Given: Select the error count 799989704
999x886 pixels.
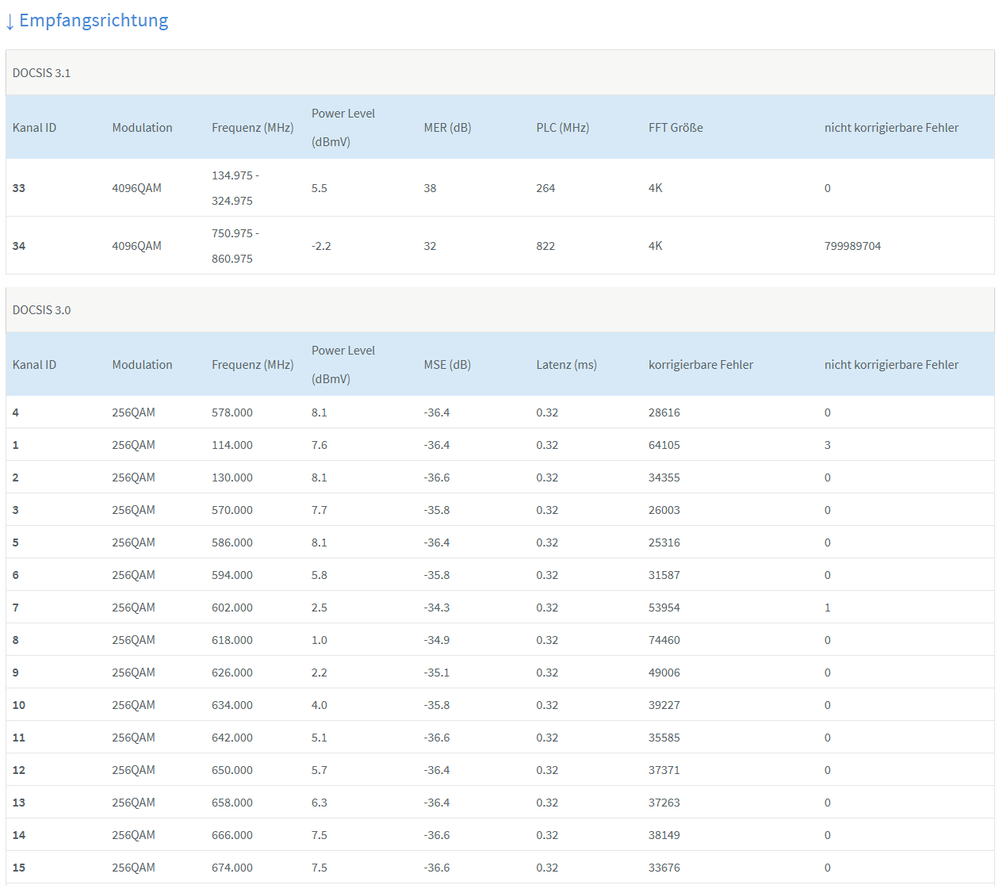Looking at the screenshot, I should [x=852, y=246].
